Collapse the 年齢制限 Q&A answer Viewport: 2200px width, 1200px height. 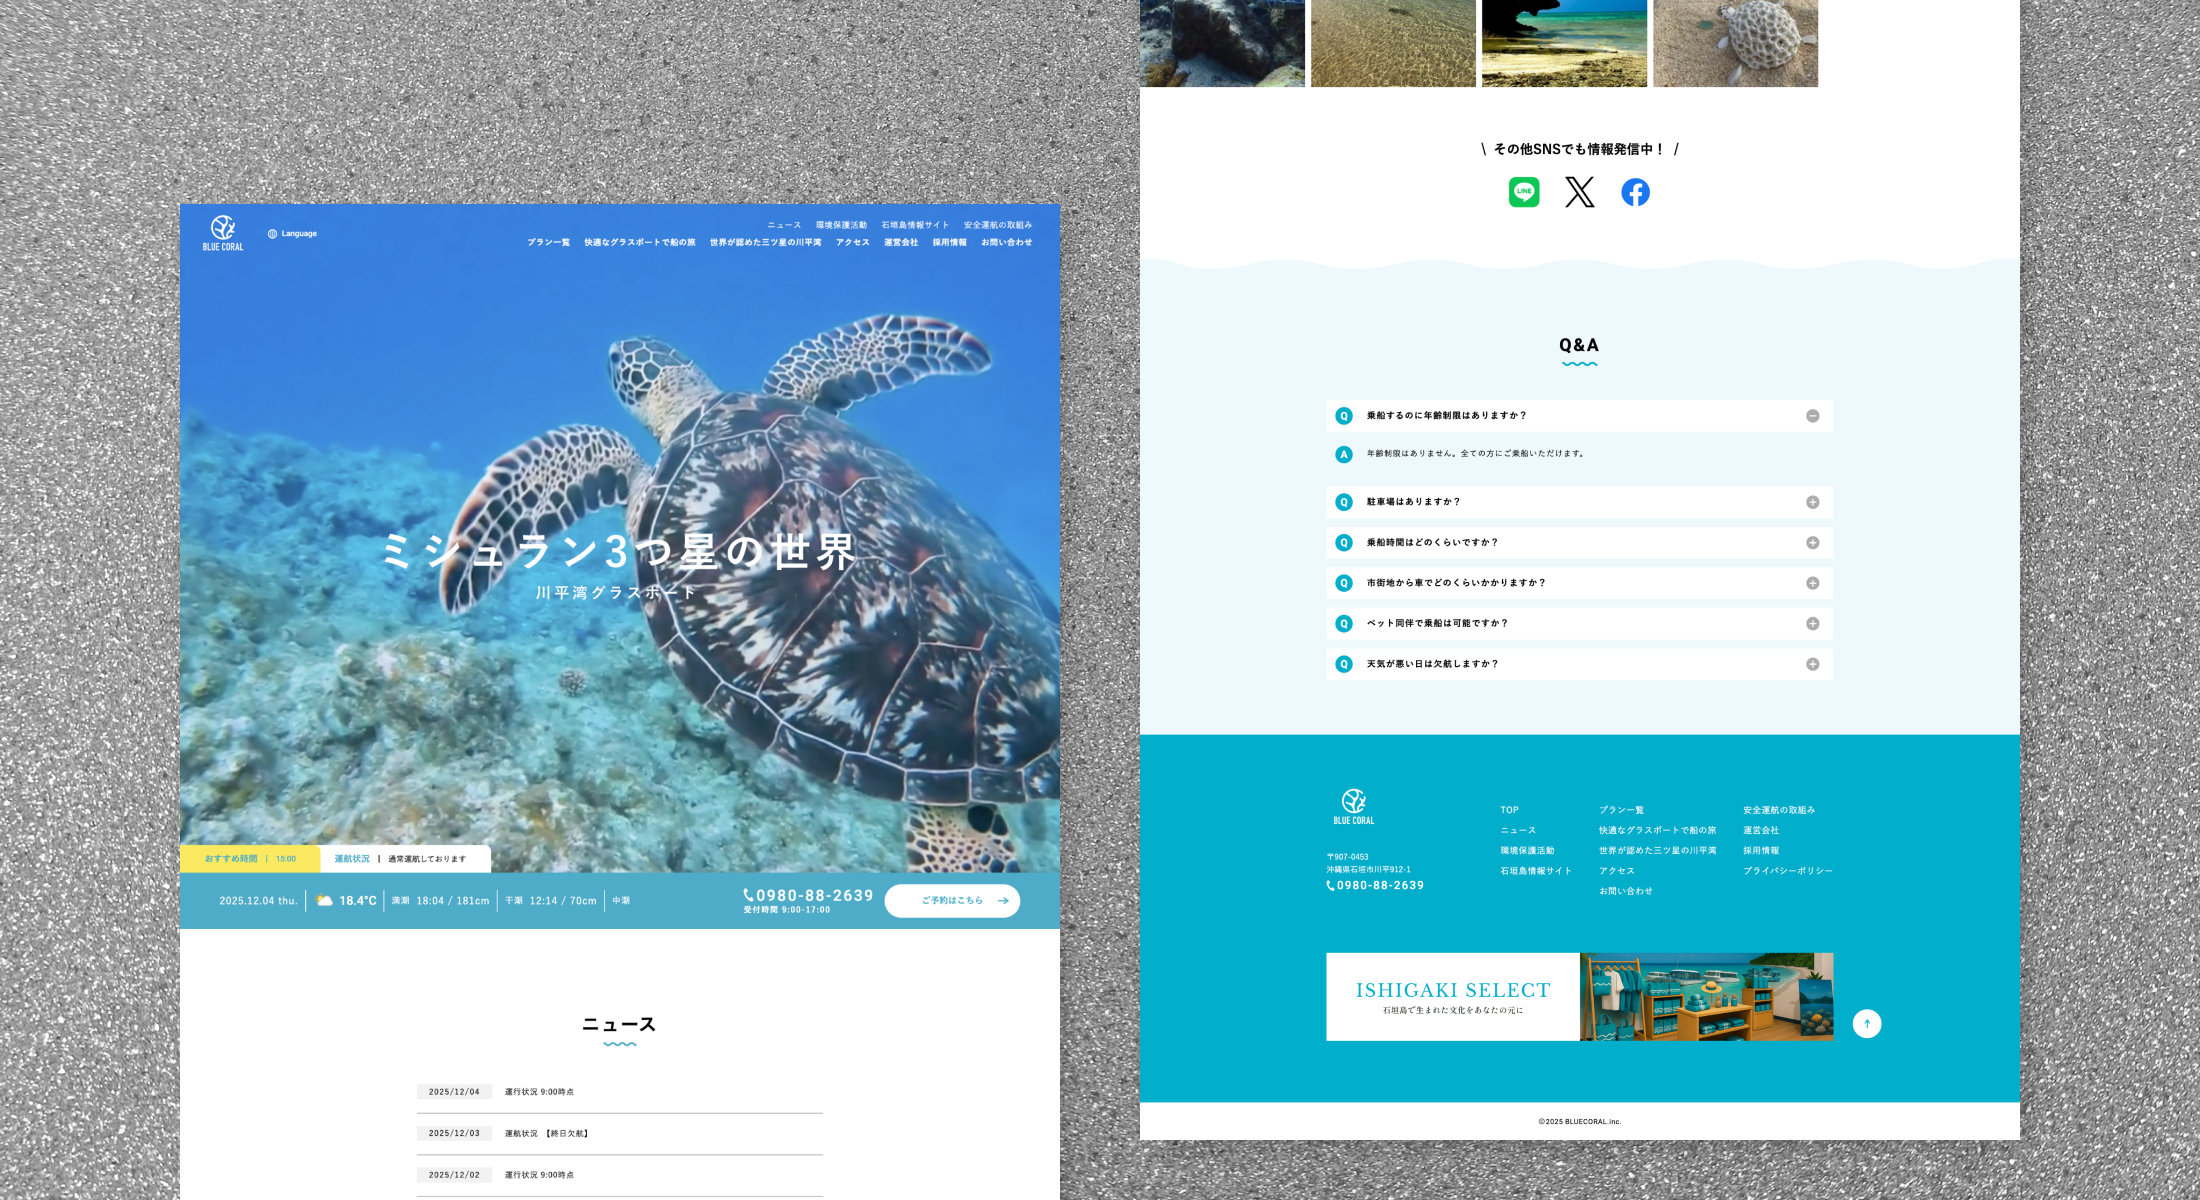click(x=1812, y=415)
